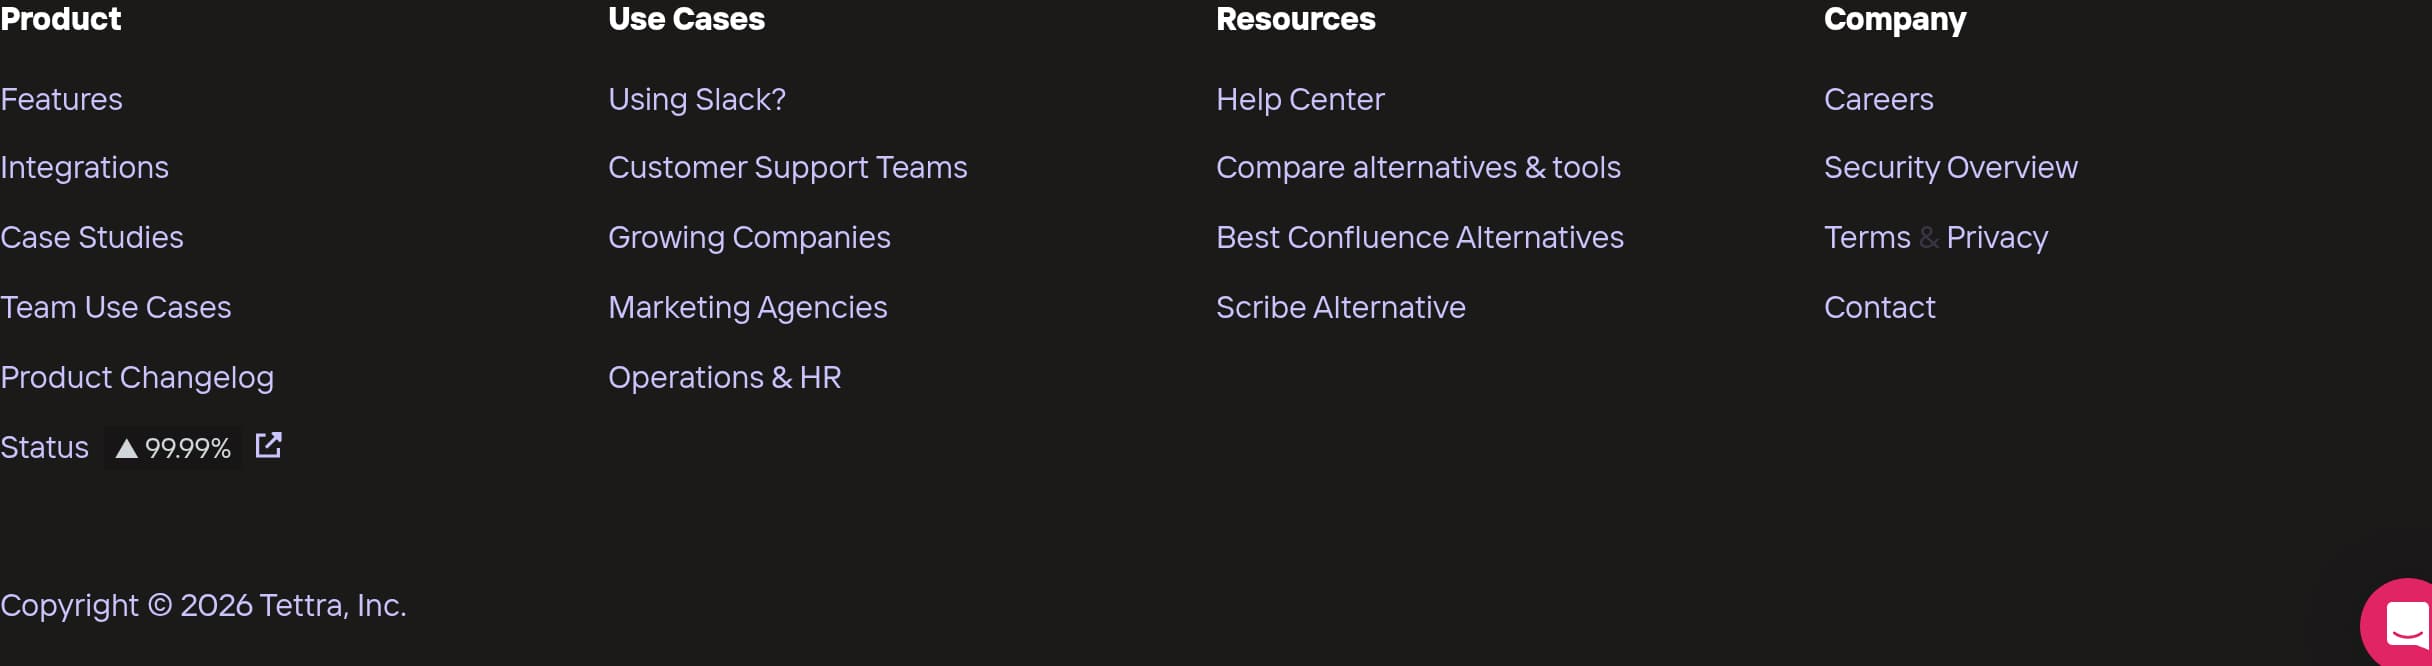Screen dimensions: 2432x666
Task: Open the Help Center
Action: 1300,99
